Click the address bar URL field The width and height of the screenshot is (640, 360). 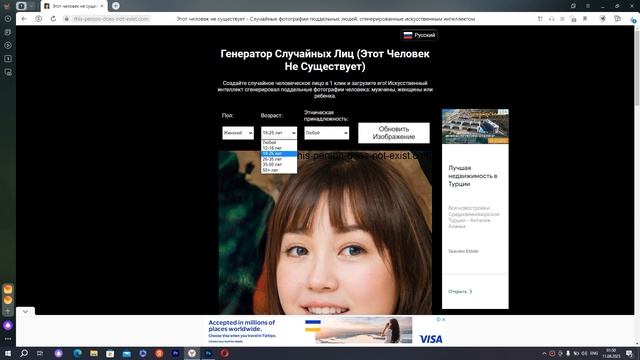(x=111, y=19)
